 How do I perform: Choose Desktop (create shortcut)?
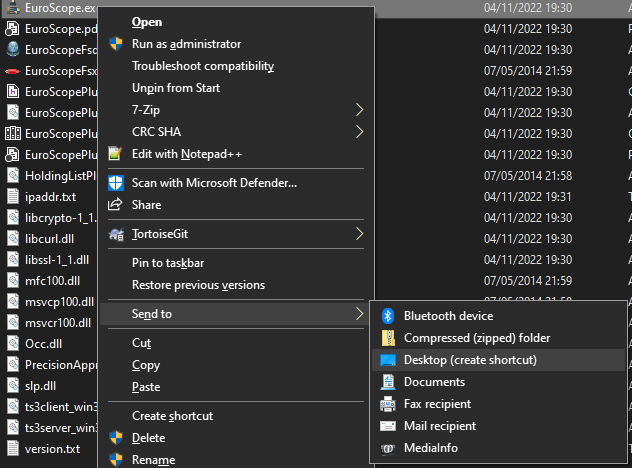470,360
